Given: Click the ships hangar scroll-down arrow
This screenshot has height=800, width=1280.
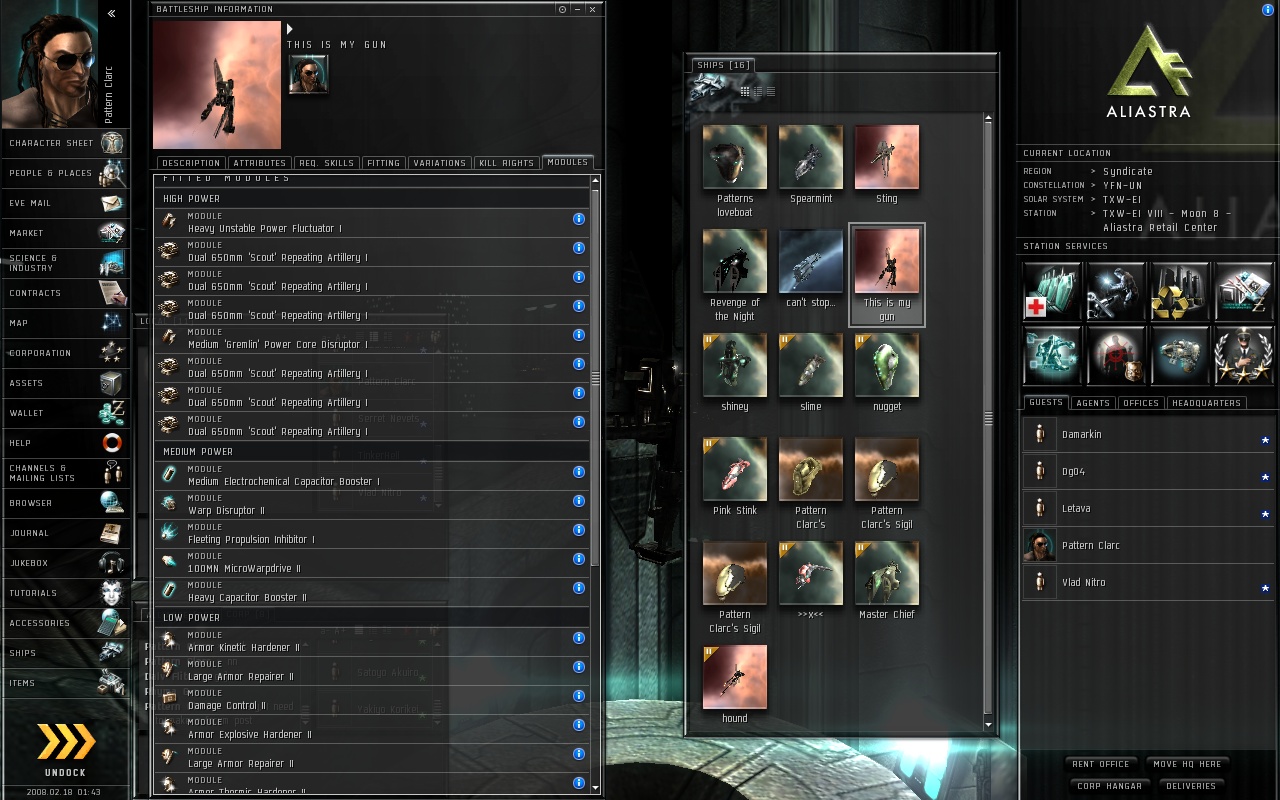Looking at the screenshot, I should [988, 725].
